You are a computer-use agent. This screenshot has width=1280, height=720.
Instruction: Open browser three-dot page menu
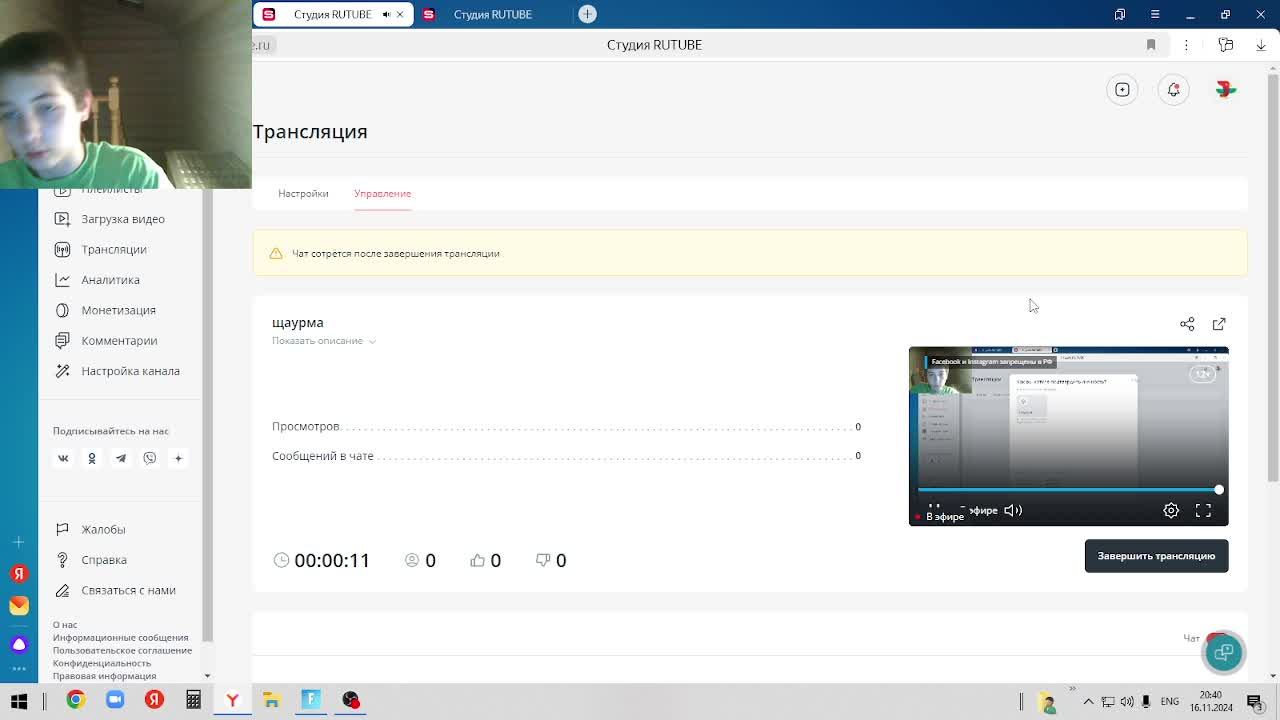pos(1186,45)
